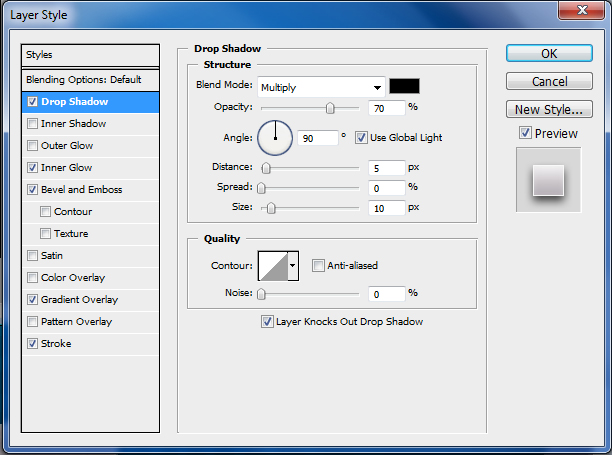Screen dimensions: 612x455
Task: Click the Distance slider handle
Action: coord(266,168)
